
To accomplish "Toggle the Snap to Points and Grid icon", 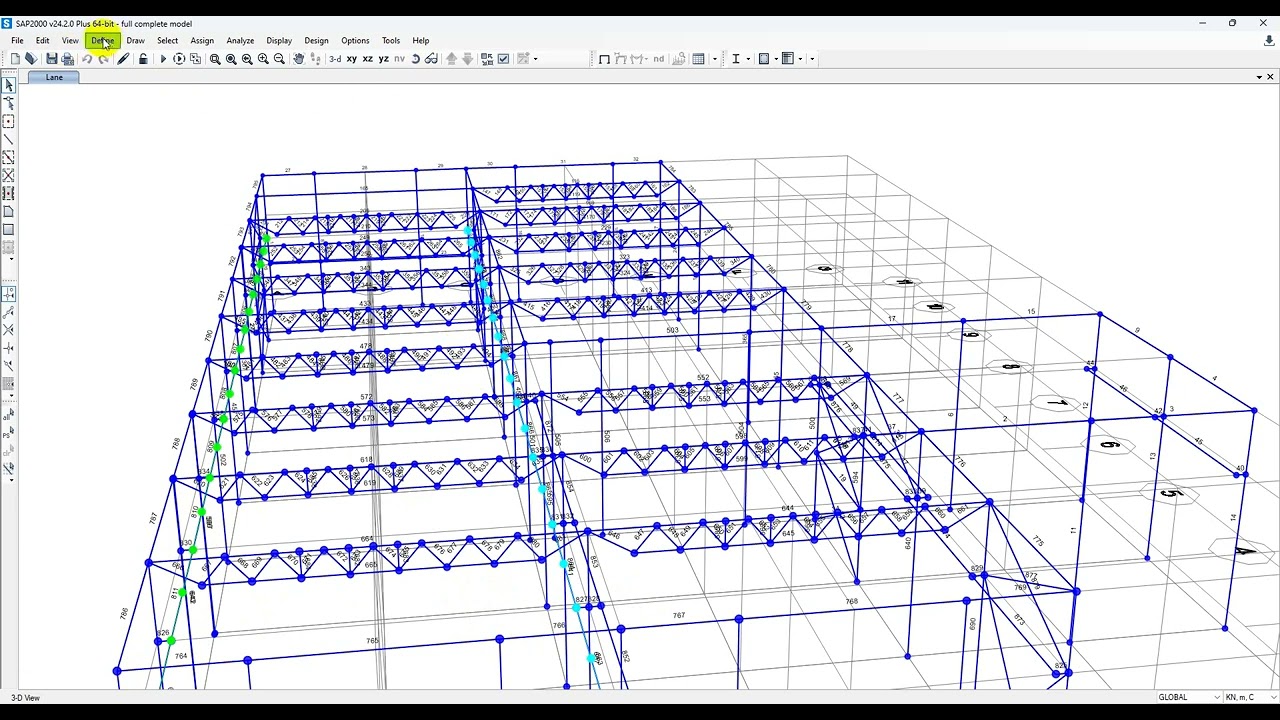I will pos(9,294).
